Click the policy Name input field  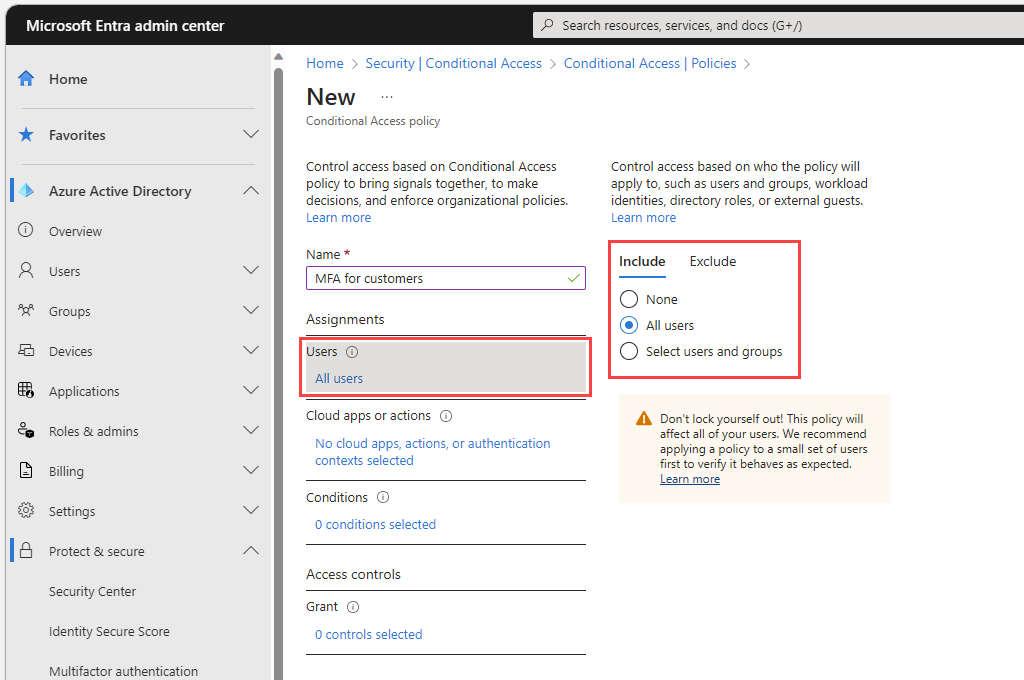point(445,278)
